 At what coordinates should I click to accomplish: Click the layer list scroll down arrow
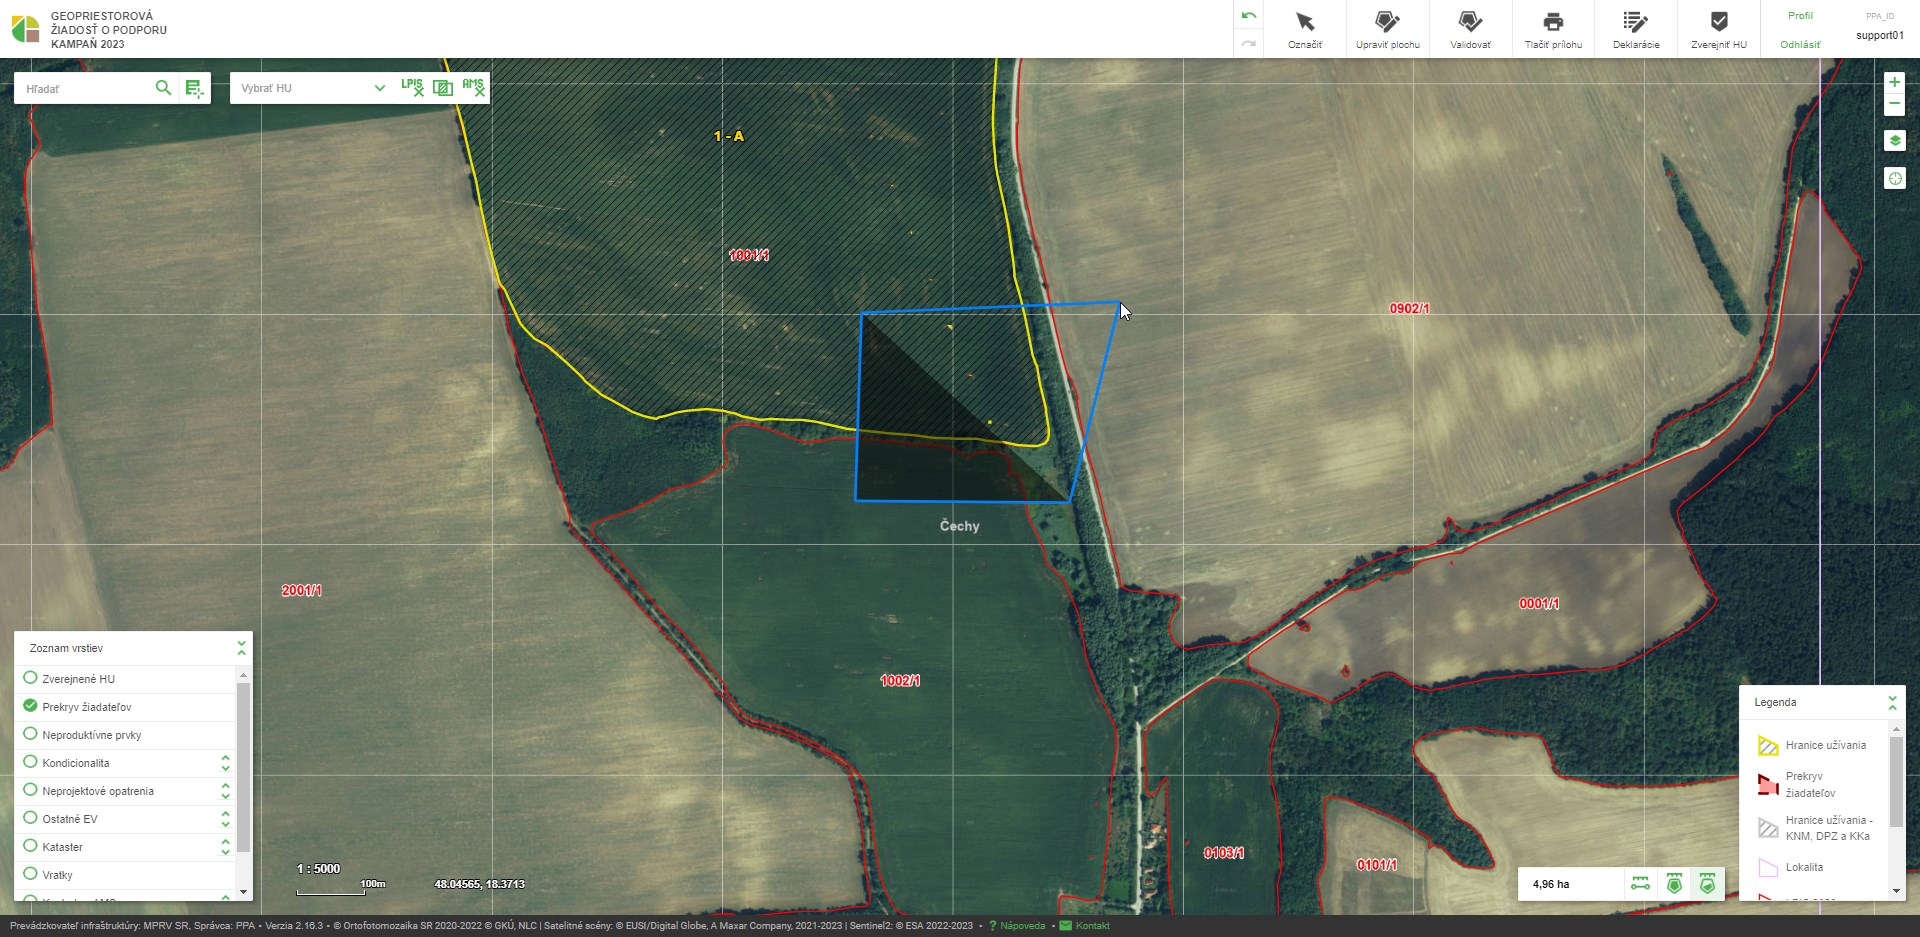click(243, 891)
